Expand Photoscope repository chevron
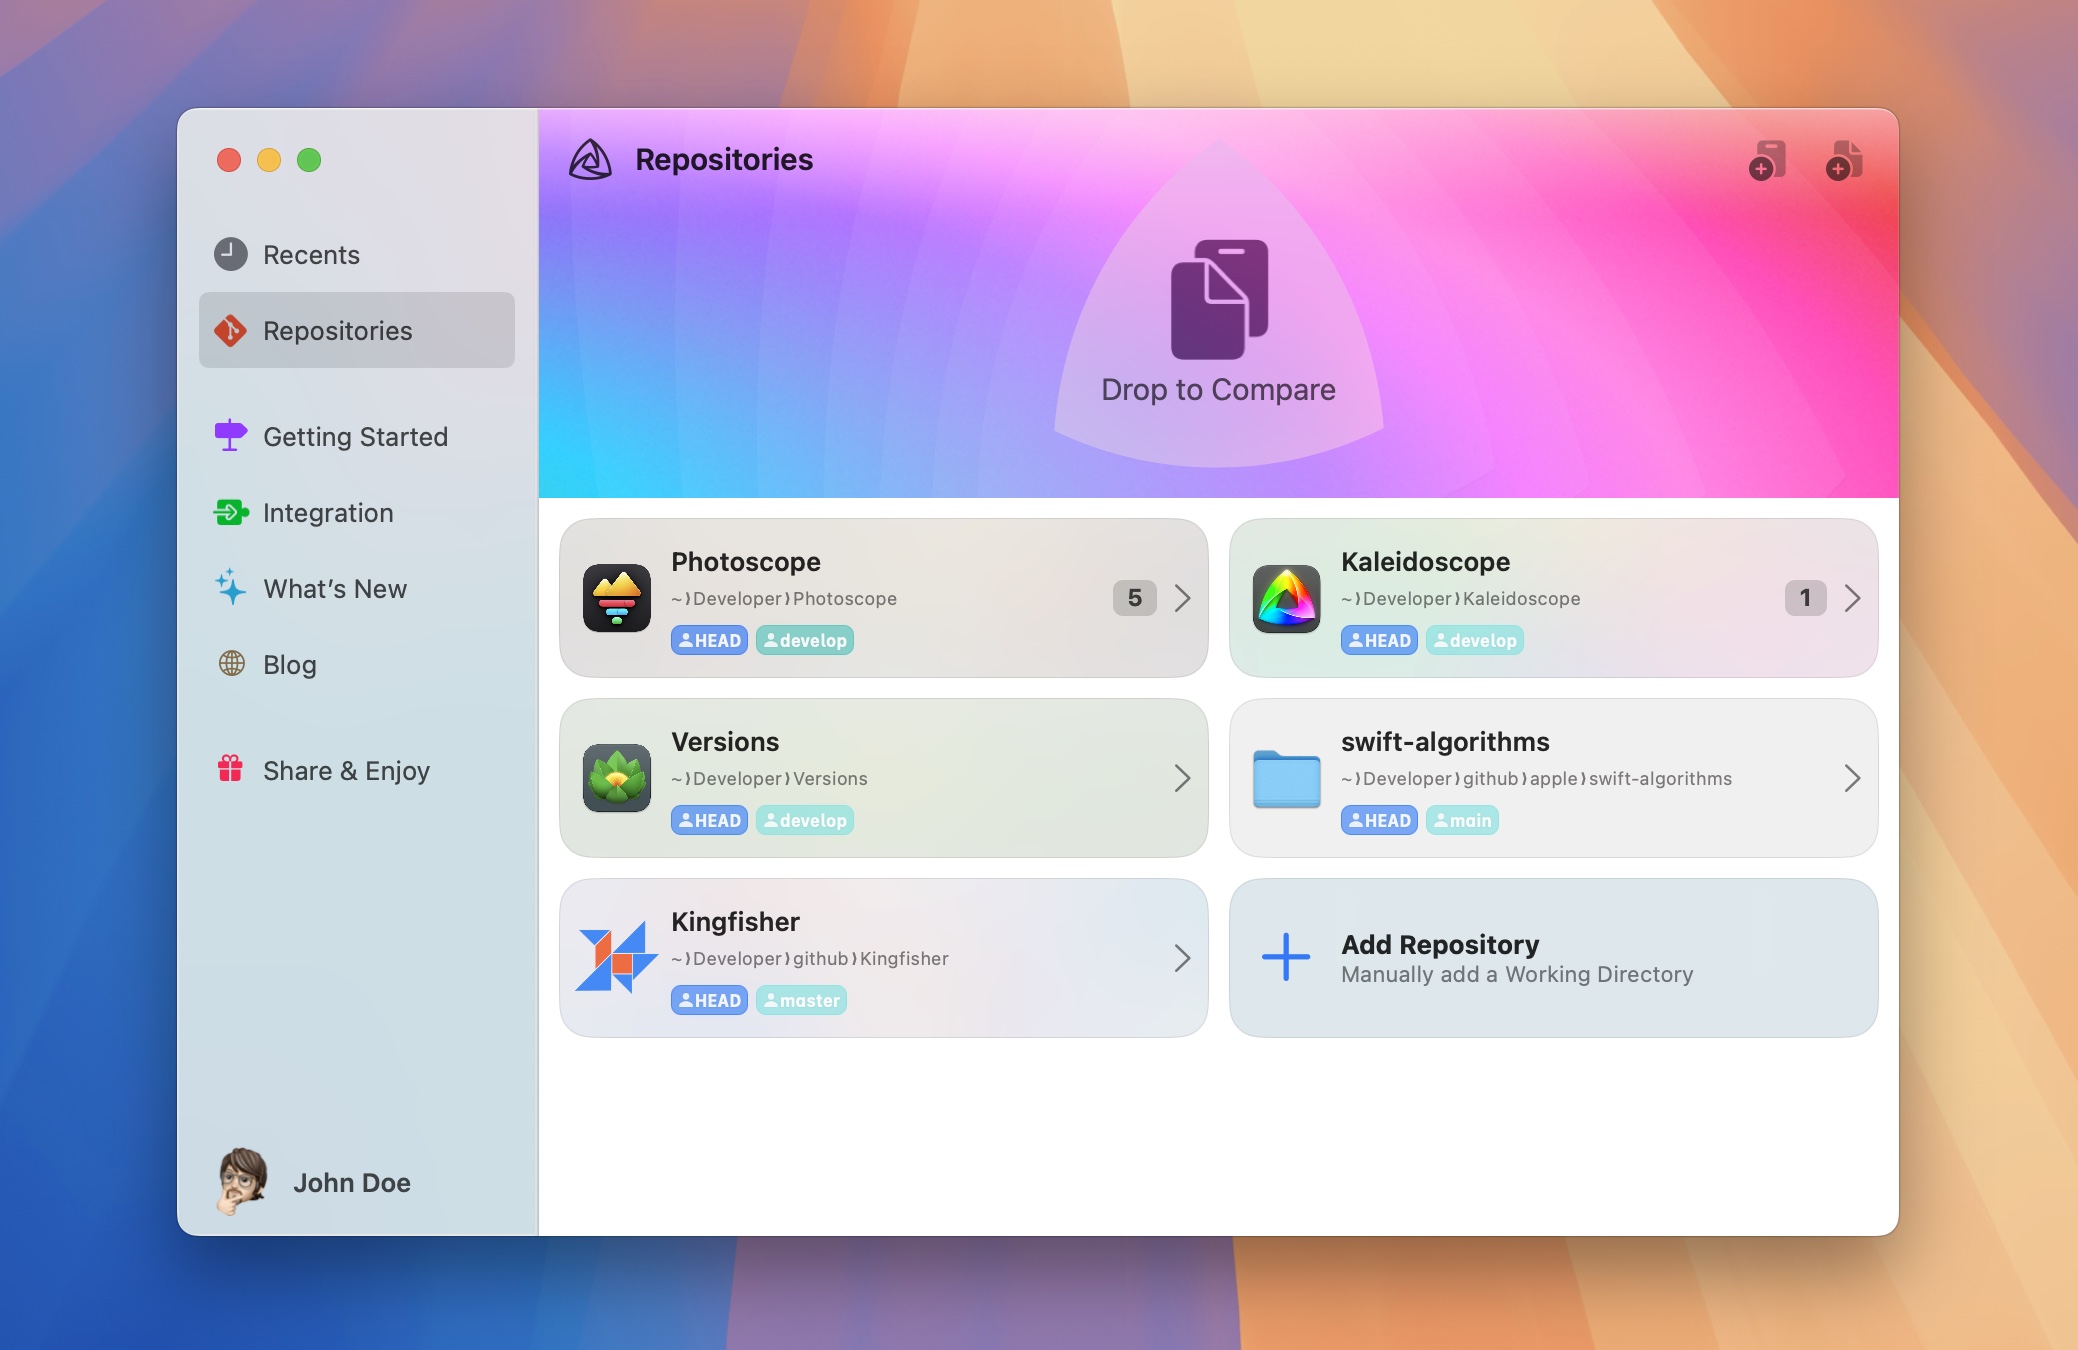This screenshot has width=2078, height=1350. point(1182,598)
